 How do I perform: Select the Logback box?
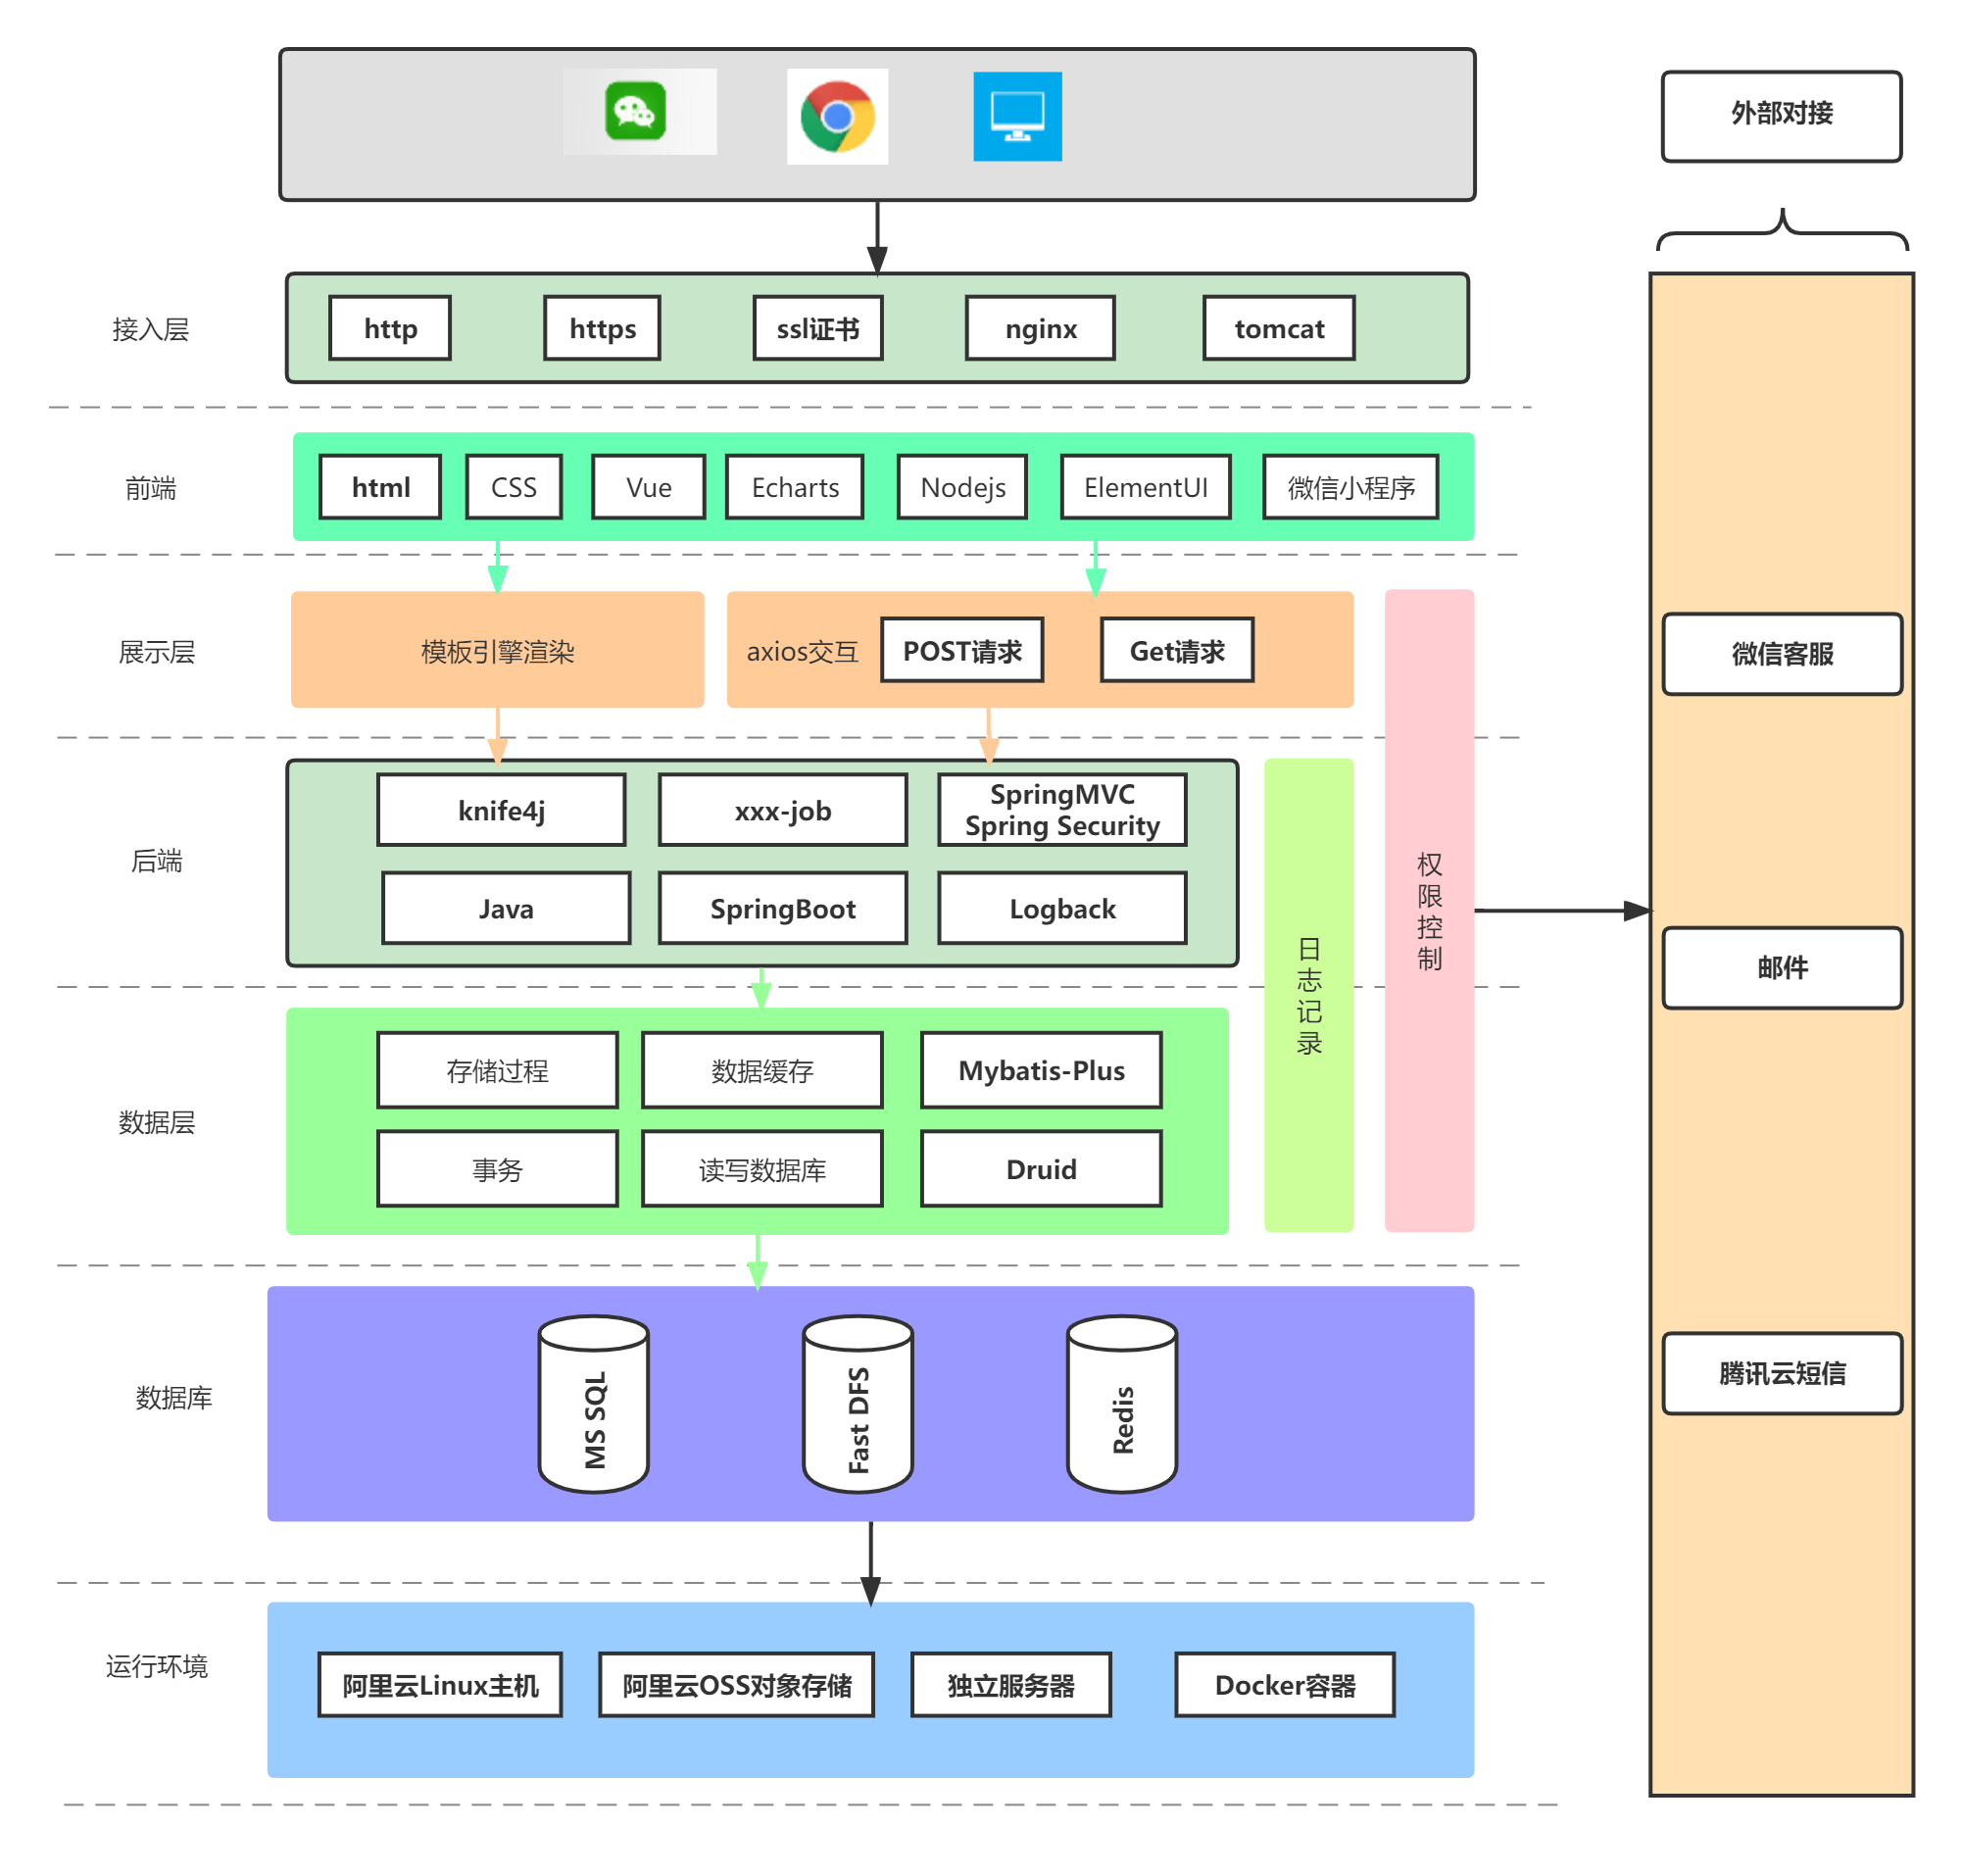[1062, 907]
